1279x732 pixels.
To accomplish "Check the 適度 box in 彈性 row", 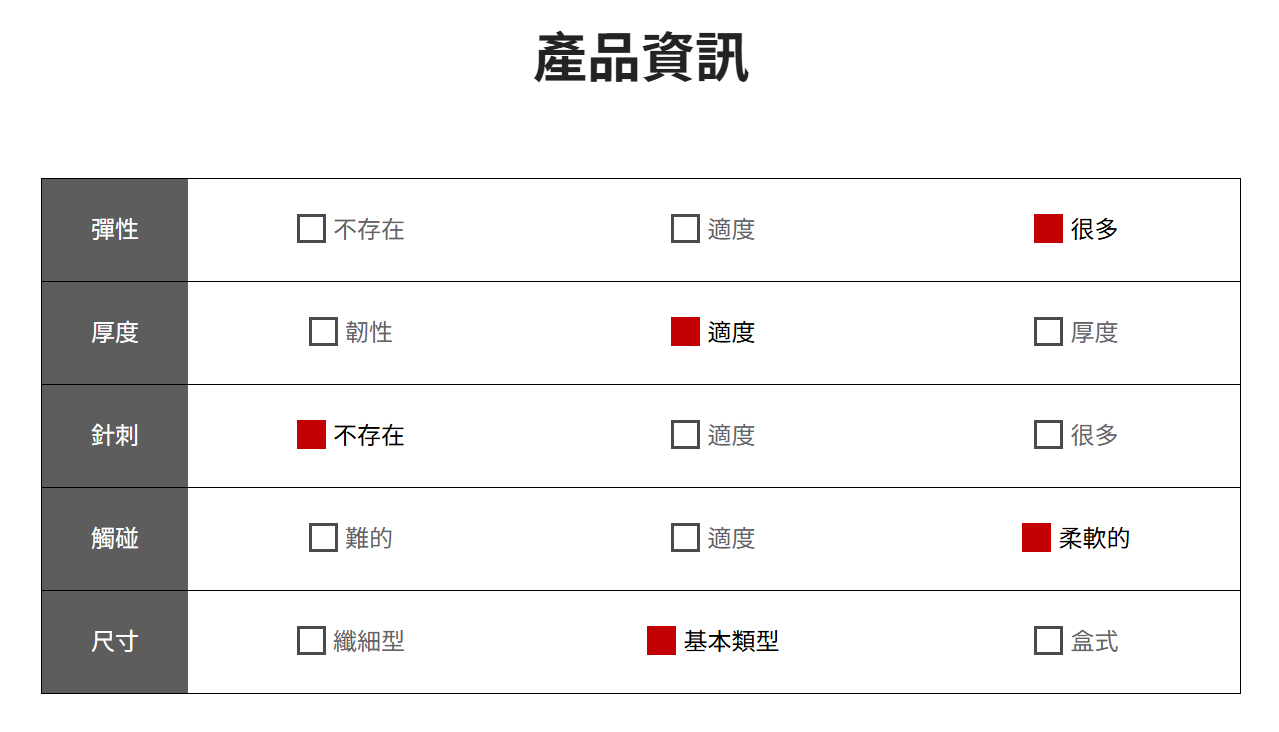I will [x=685, y=229].
